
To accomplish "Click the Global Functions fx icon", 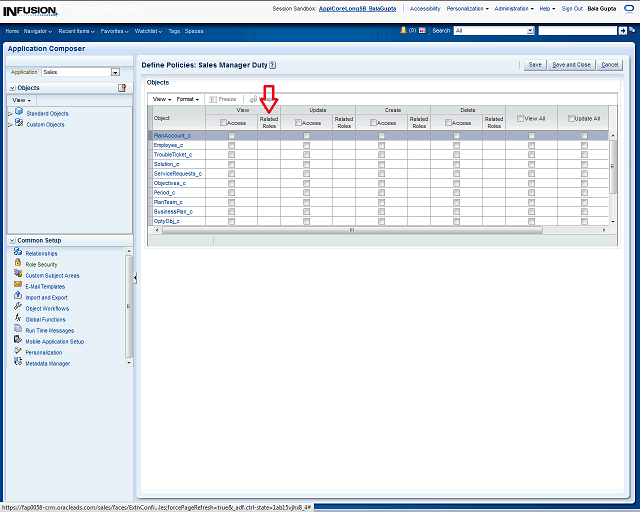I will pos(18,319).
